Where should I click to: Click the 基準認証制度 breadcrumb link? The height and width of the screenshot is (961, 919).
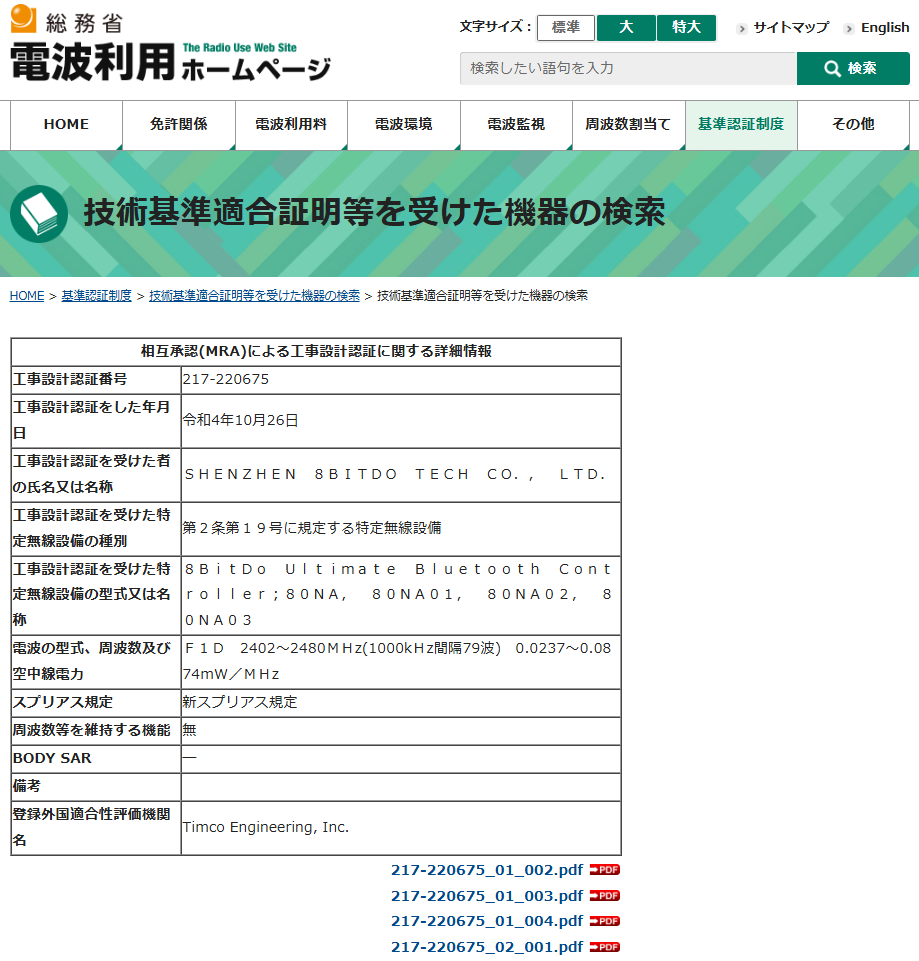(x=96, y=296)
